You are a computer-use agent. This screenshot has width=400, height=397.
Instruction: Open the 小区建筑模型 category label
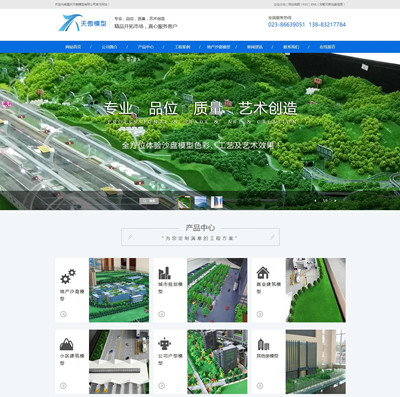tap(72, 359)
